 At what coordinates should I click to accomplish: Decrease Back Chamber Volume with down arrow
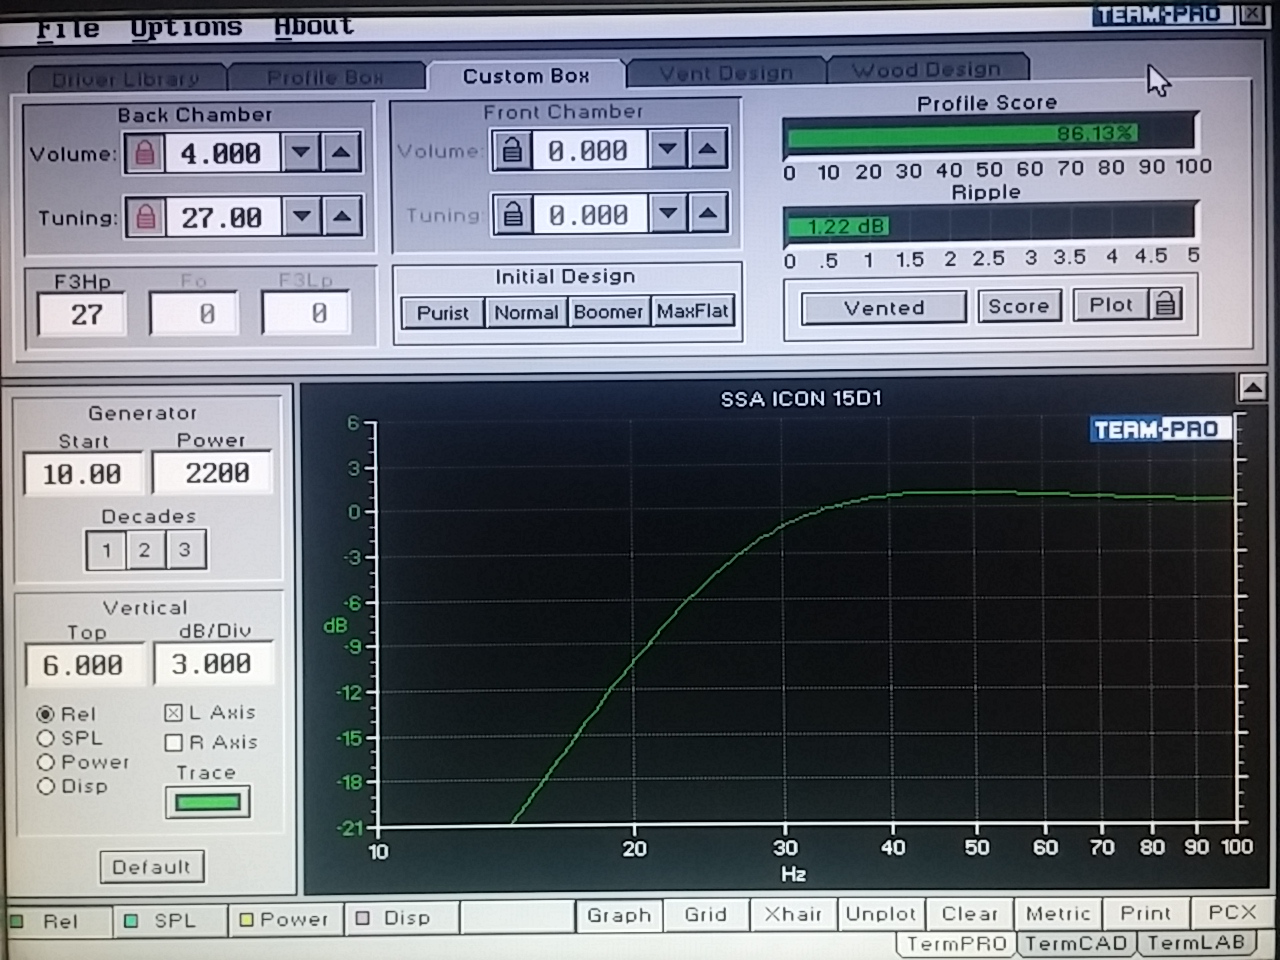point(301,153)
